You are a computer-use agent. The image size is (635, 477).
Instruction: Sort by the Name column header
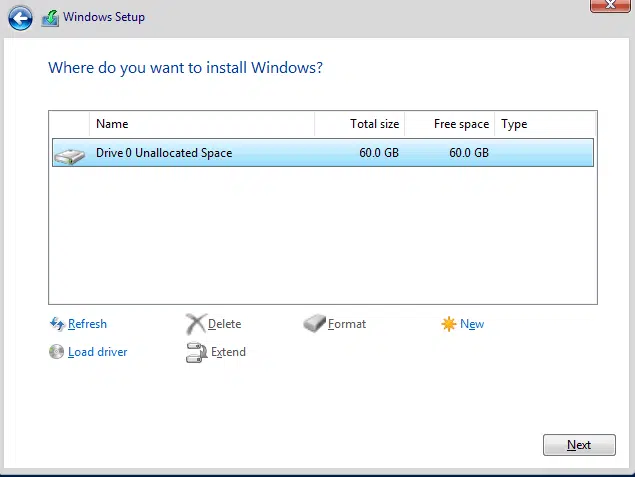pos(200,124)
